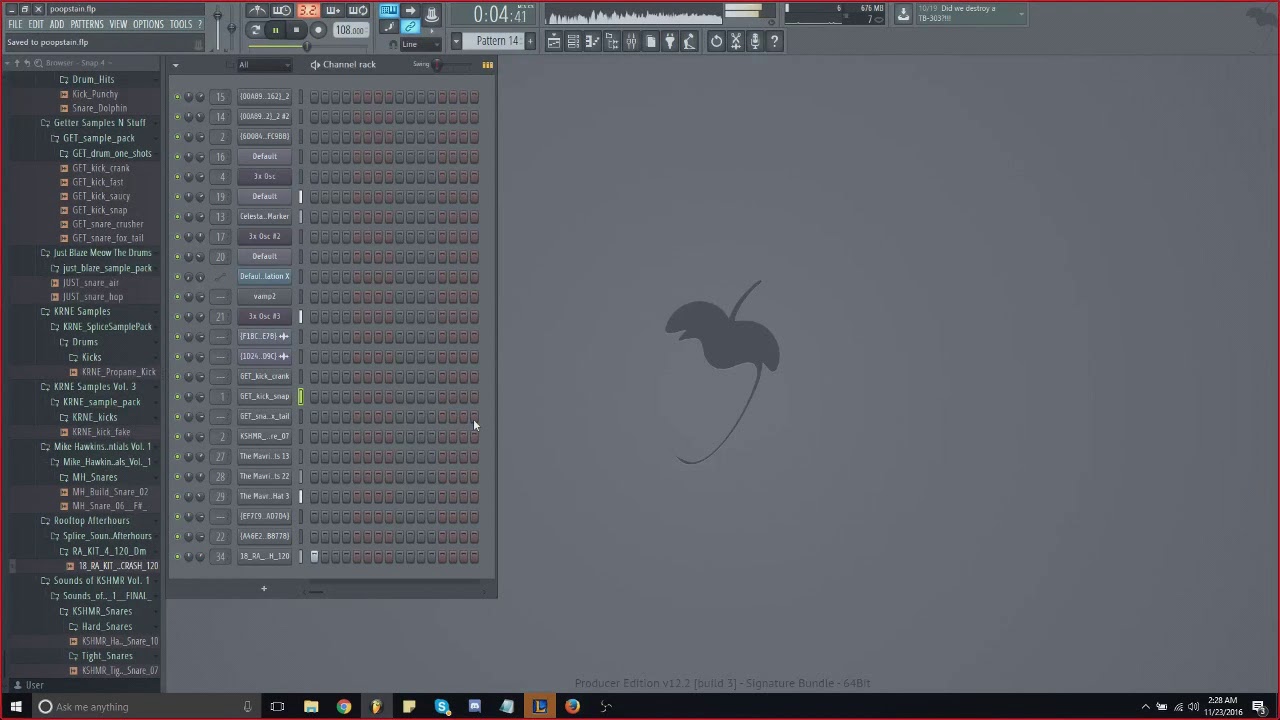This screenshot has height=720, width=1280.
Task: Open the FILE menu
Action: coord(15,24)
